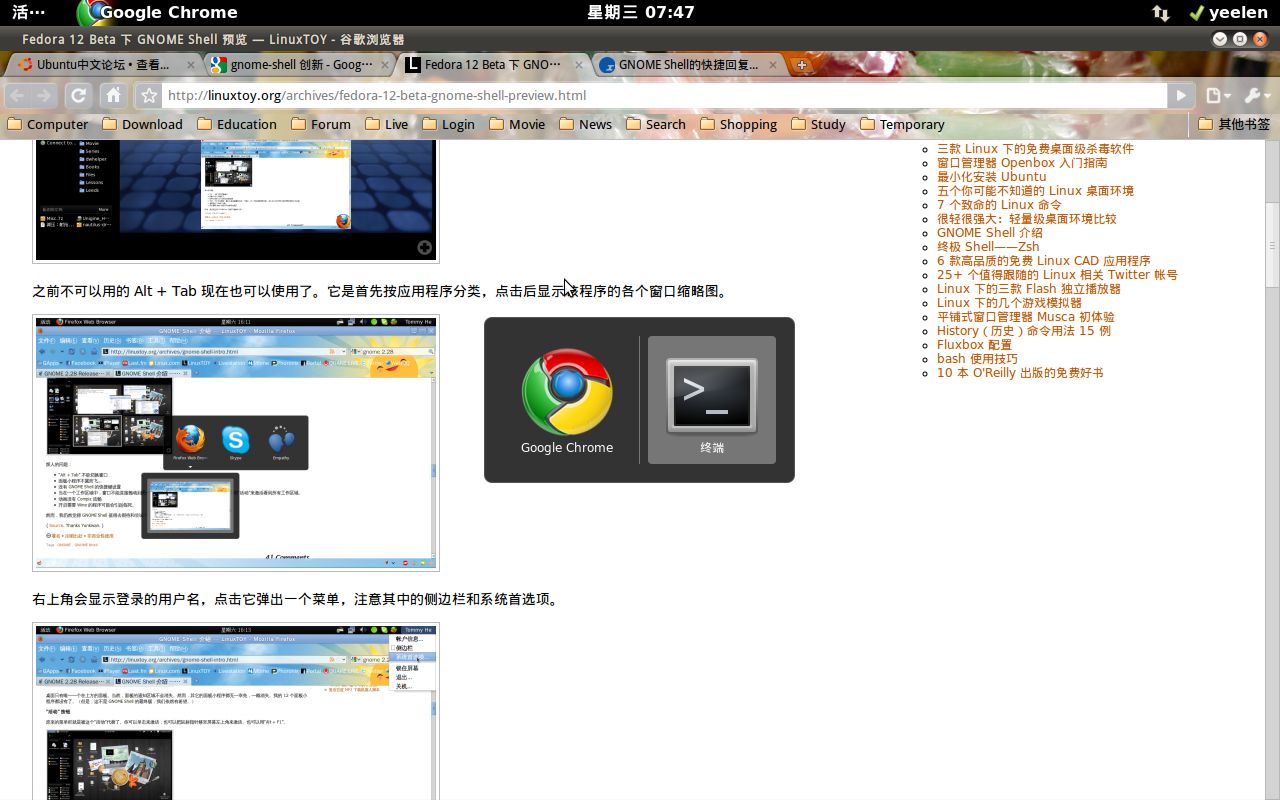
Task: Open link bash 使用技巧
Action: click(x=977, y=358)
